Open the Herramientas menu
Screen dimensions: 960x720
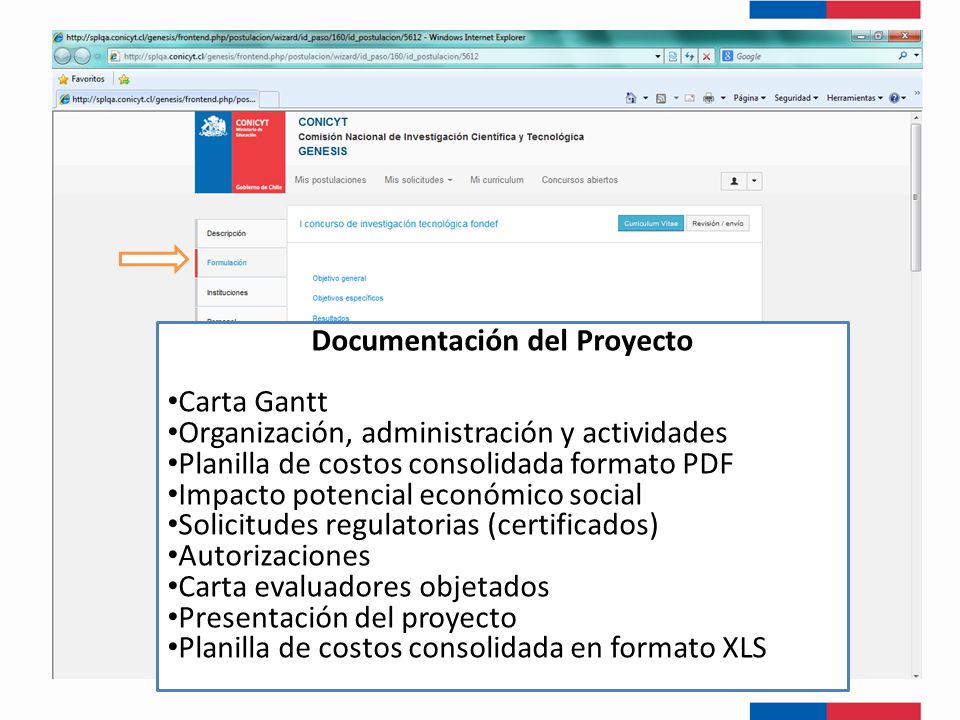tap(855, 98)
